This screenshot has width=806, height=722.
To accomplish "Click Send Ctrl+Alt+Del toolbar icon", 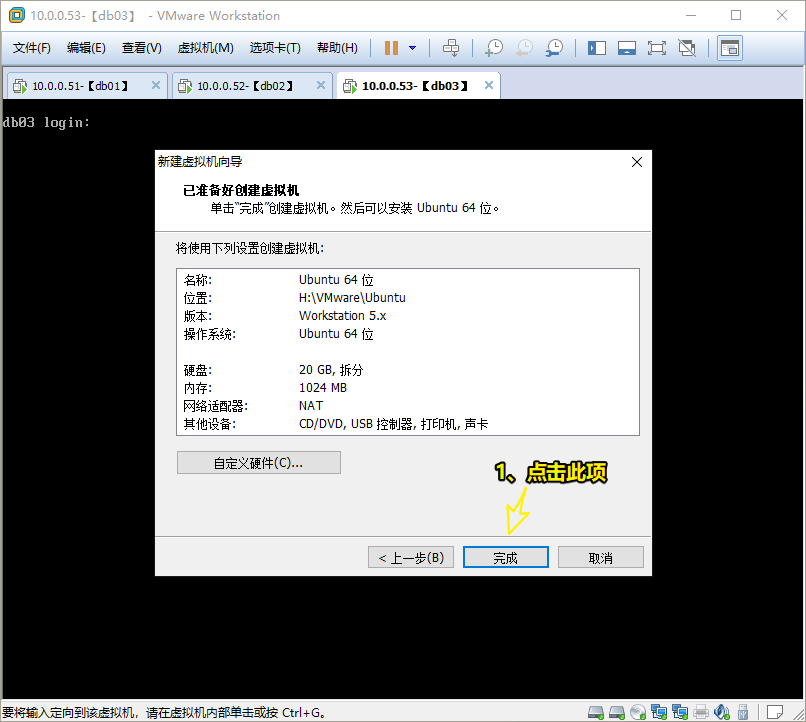I will point(451,48).
